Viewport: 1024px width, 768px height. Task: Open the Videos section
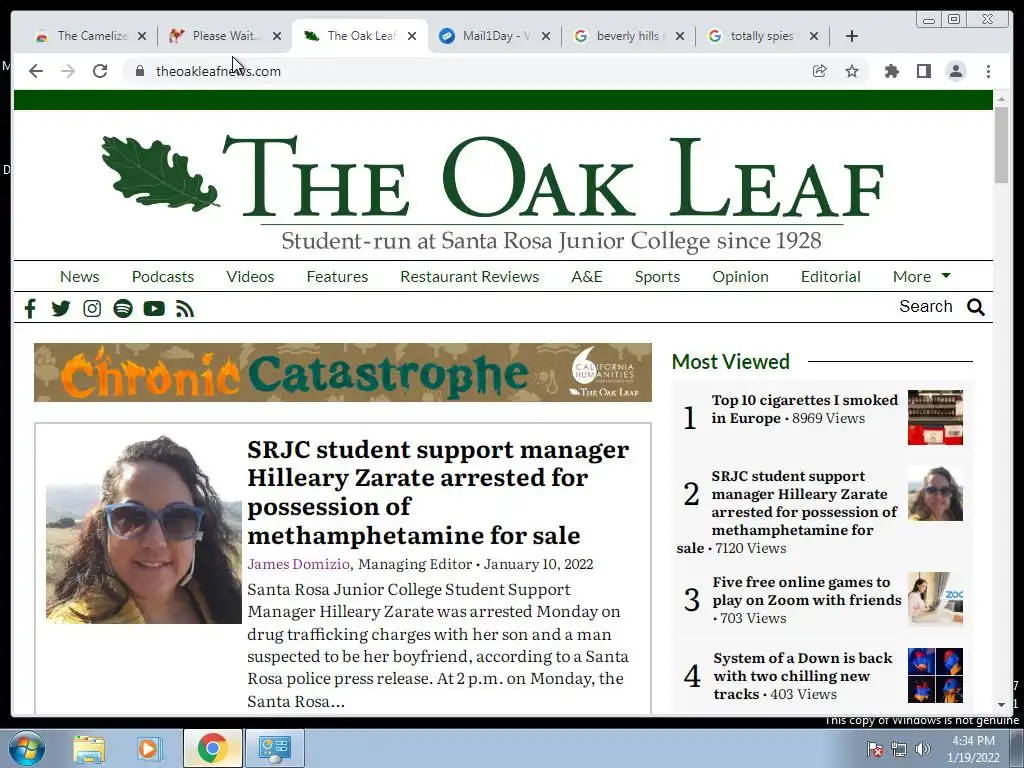click(x=250, y=276)
